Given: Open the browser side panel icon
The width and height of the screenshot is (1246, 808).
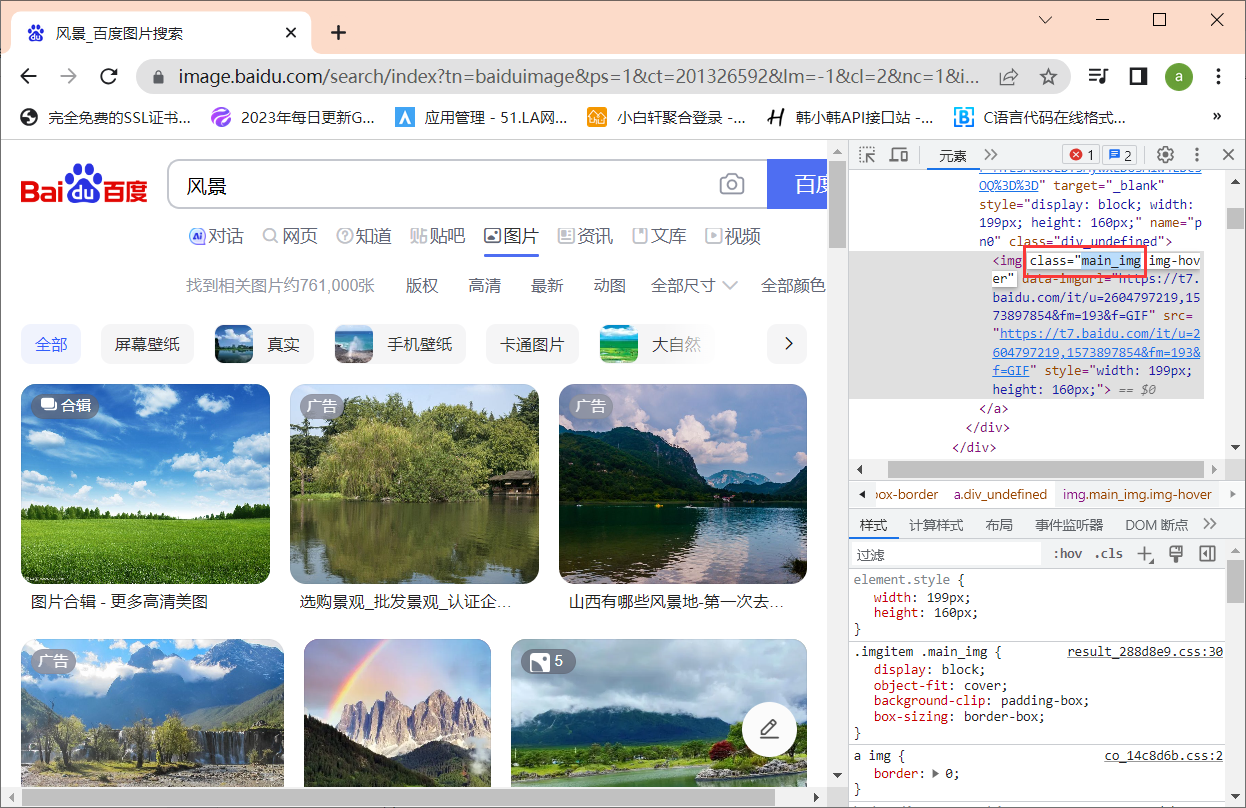Looking at the screenshot, I should [x=1138, y=77].
